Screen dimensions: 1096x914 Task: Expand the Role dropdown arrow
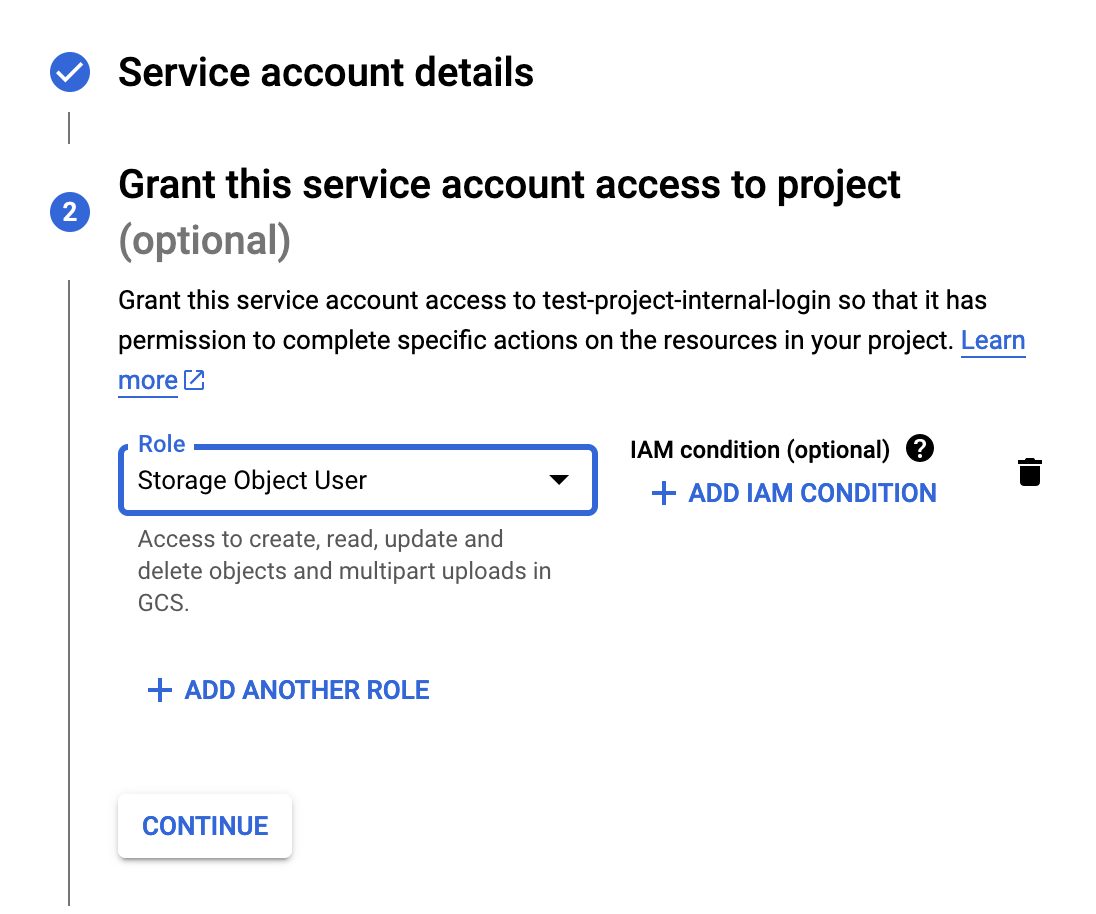(x=558, y=480)
